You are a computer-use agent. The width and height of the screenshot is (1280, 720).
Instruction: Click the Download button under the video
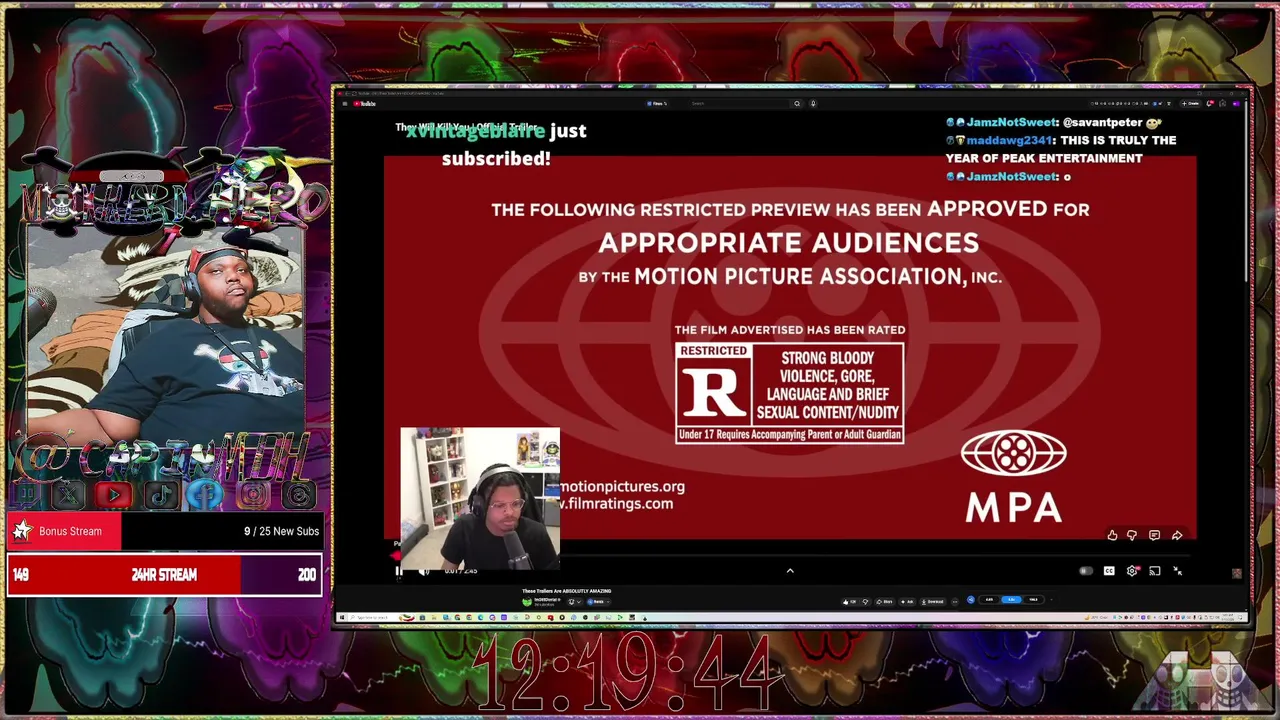(933, 601)
